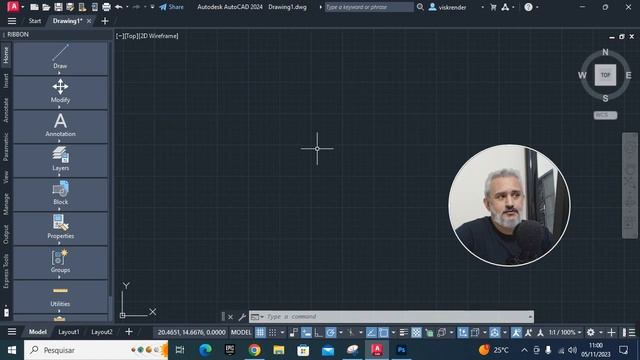Screen dimensions: 640x360
Task: Select the Parametric ribbon tab
Action: (6, 146)
